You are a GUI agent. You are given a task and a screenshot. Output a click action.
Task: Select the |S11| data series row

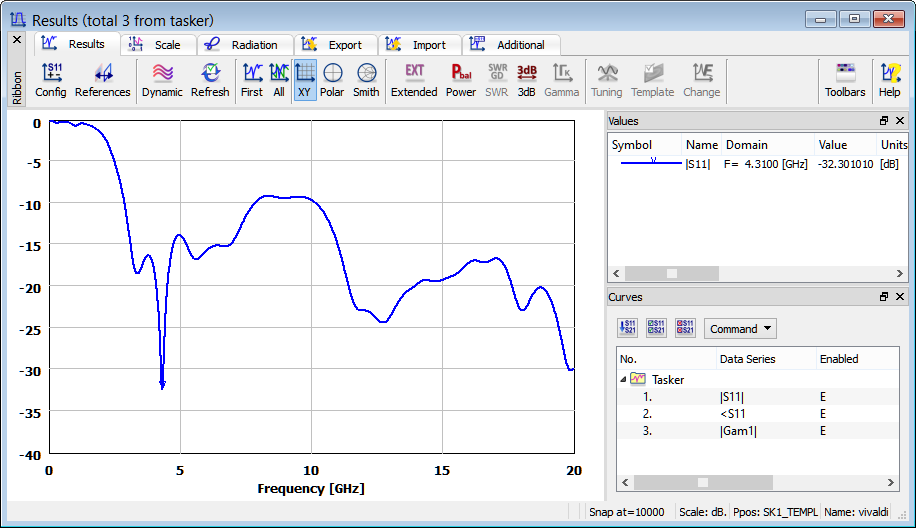coord(758,397)
